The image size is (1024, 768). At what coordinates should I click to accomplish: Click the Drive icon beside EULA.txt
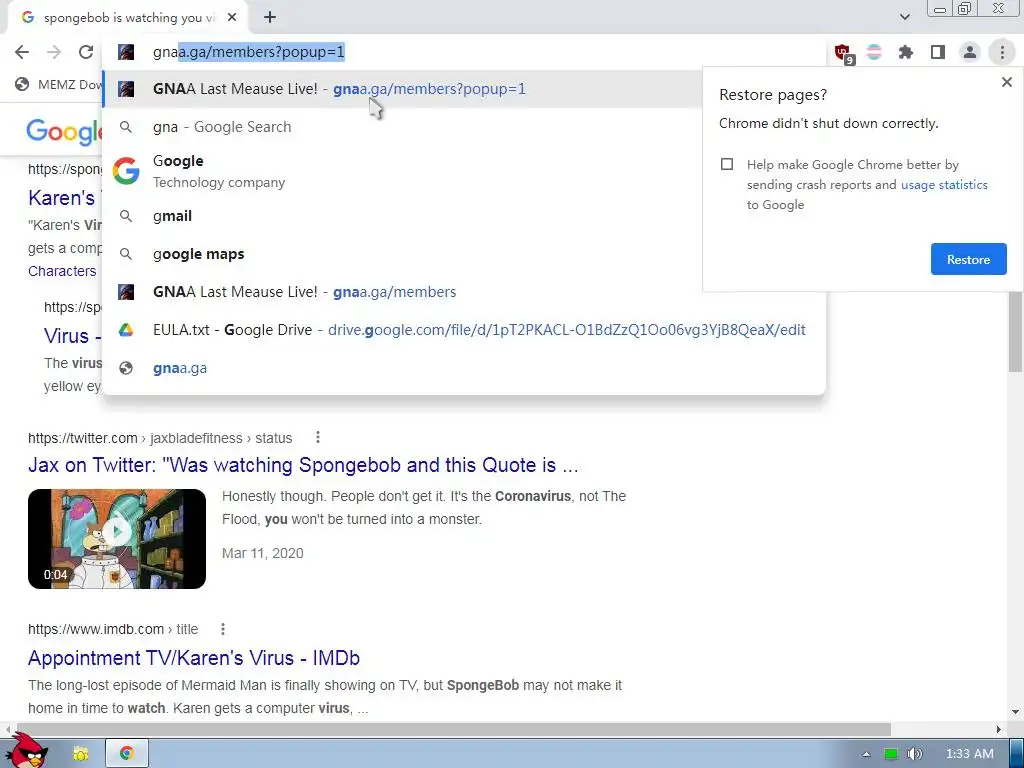[126, 330]
